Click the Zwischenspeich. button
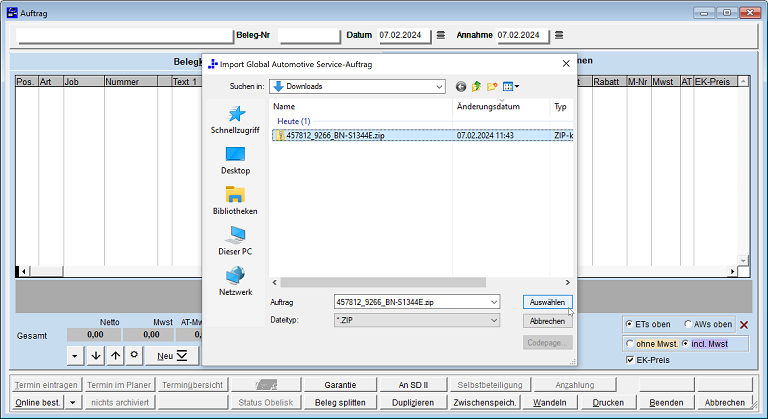This screenshot has width=768, height=419. point(484,402)
